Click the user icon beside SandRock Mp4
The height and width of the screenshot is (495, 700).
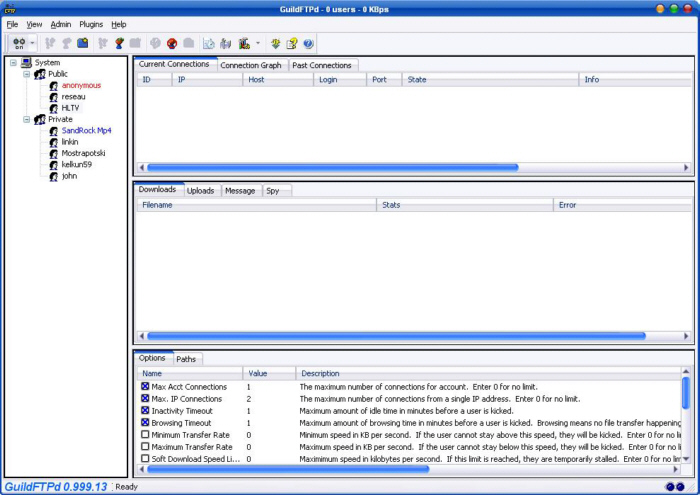(54, 131)
